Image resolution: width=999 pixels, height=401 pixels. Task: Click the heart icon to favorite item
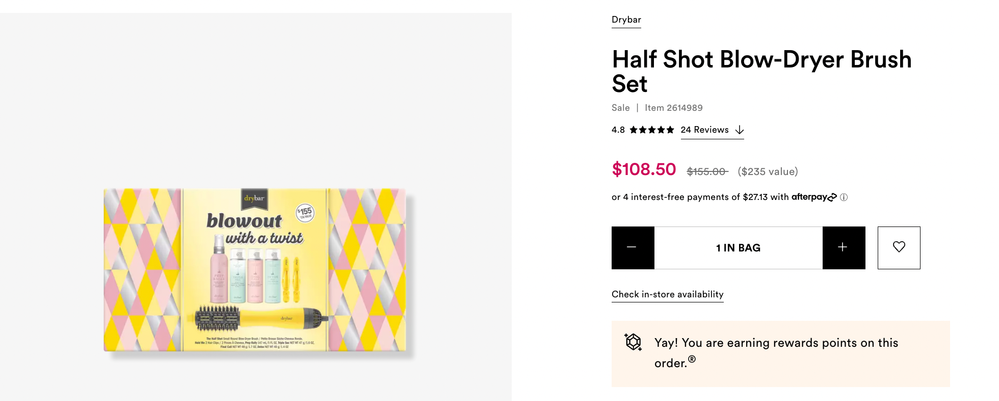point(898,248)
